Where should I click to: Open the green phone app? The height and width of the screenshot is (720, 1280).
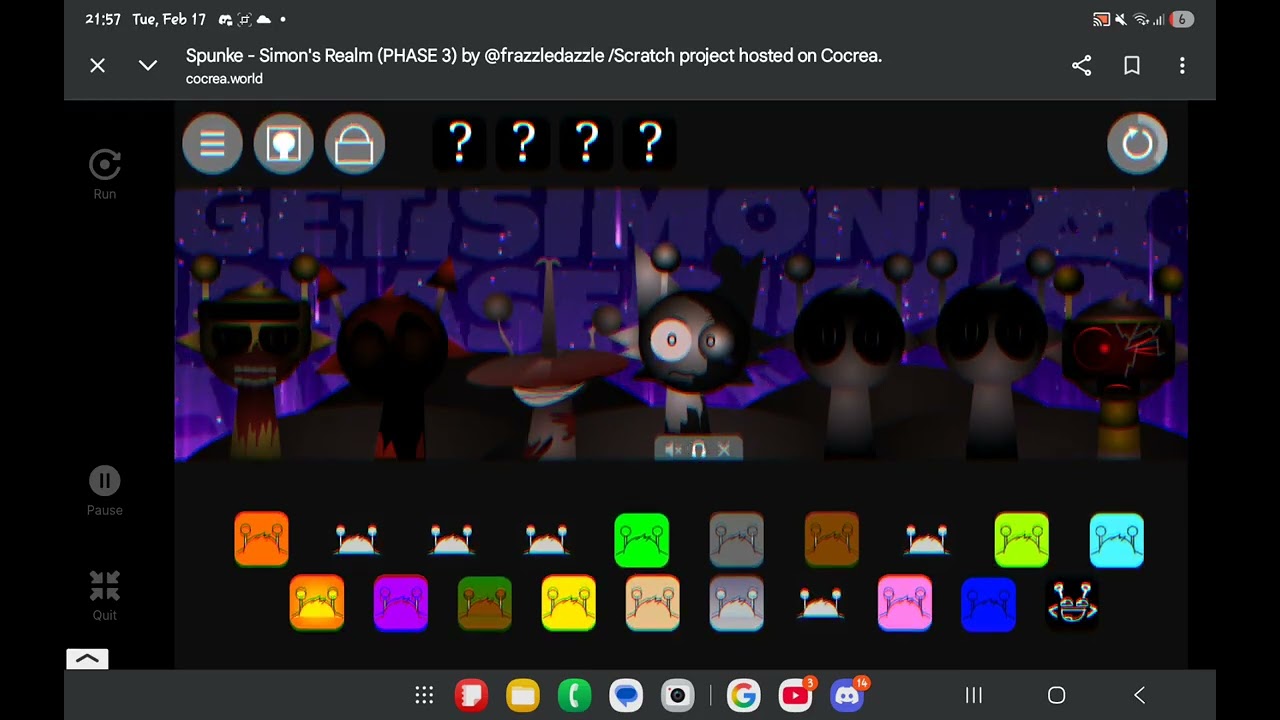pos(574,695)
